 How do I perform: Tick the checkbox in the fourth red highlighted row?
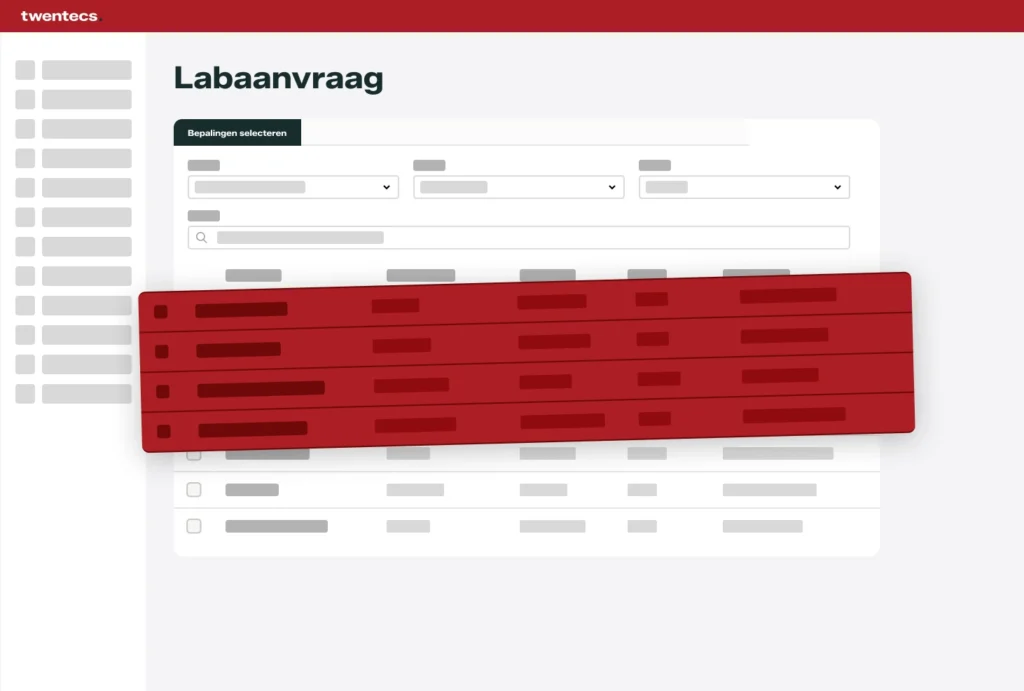click(x=164, y=432)
